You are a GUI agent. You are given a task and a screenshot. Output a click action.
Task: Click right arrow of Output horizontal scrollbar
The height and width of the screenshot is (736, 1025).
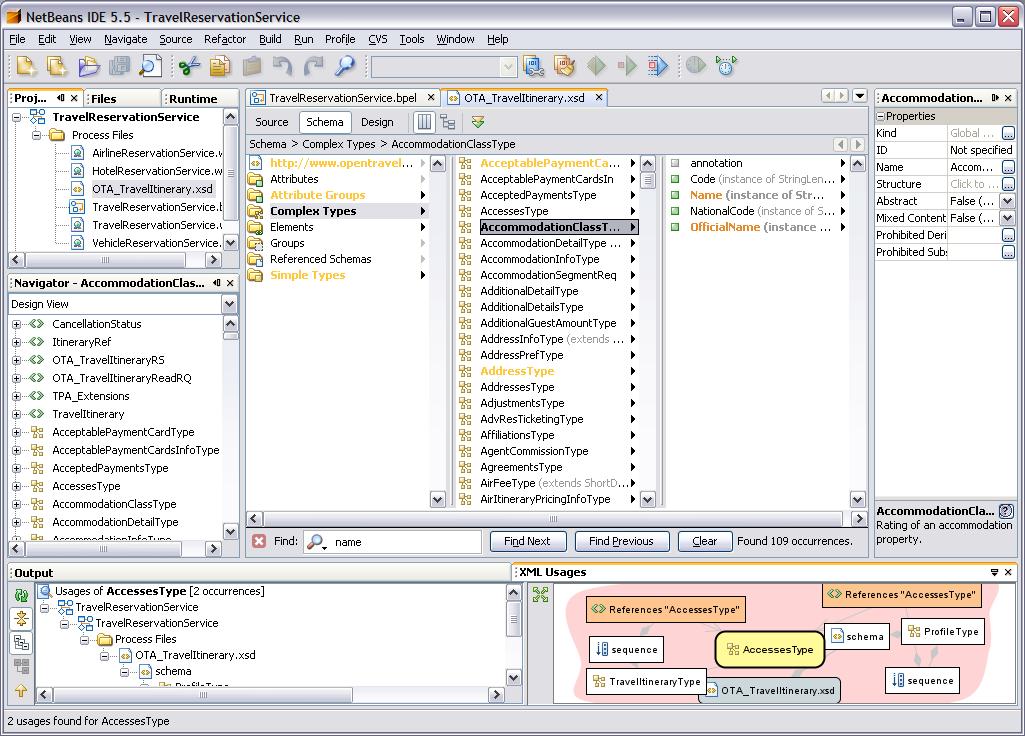(497, 694)
